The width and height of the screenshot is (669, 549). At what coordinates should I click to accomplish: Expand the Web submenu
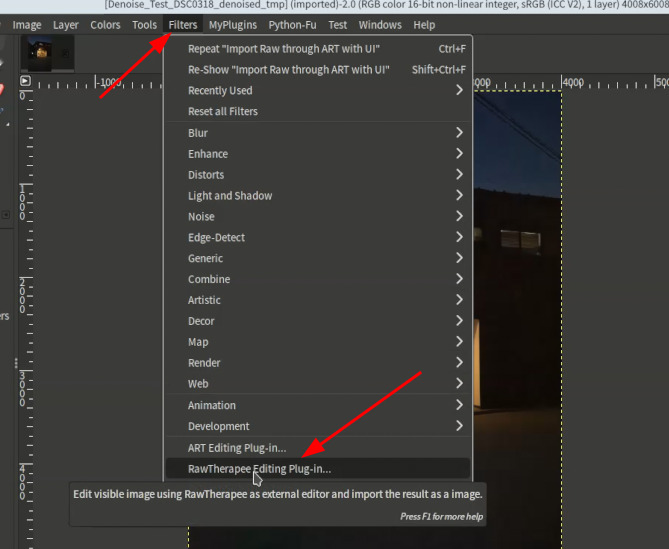(x=318, y=384)
